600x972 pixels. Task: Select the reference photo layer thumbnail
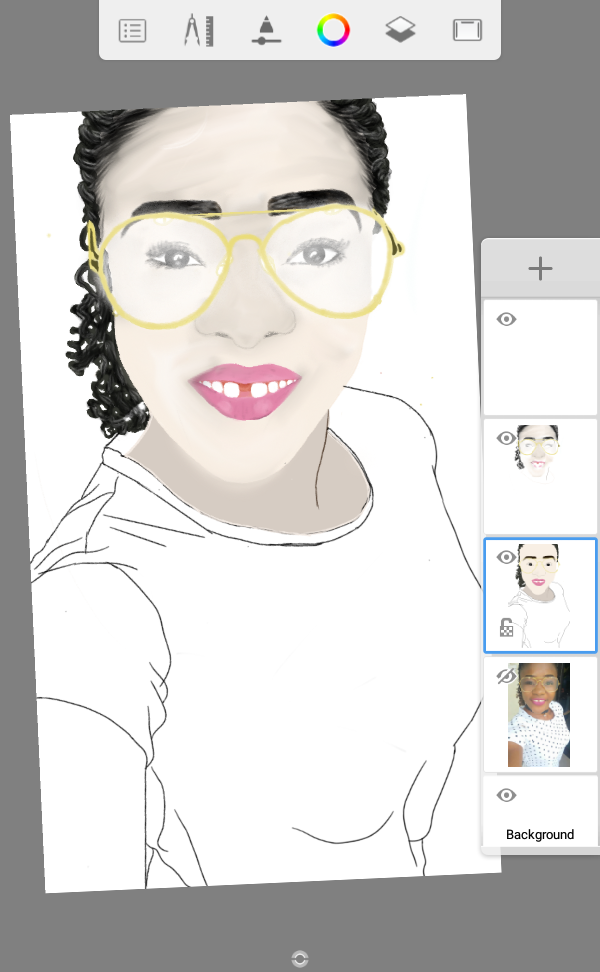tap(540, 714)
